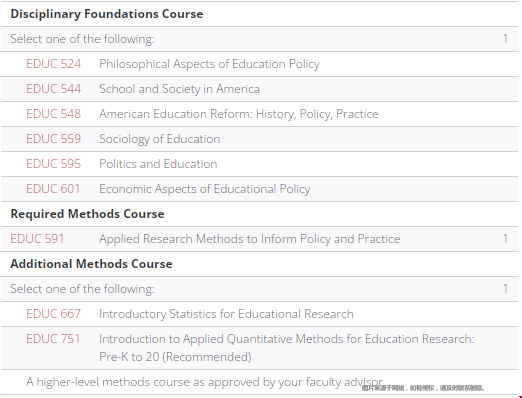Screen dimensions: 522x398
Task: Open the EDUC 667 course link
Action: click(x=53, y=314)
